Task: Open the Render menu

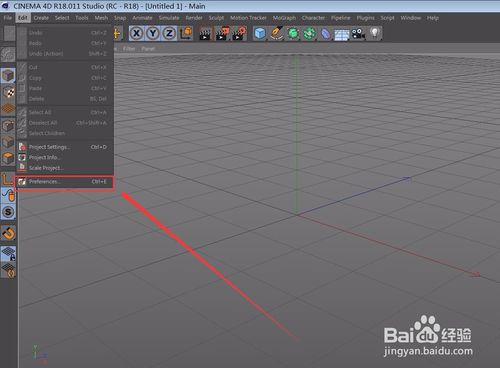Action: 194,18
